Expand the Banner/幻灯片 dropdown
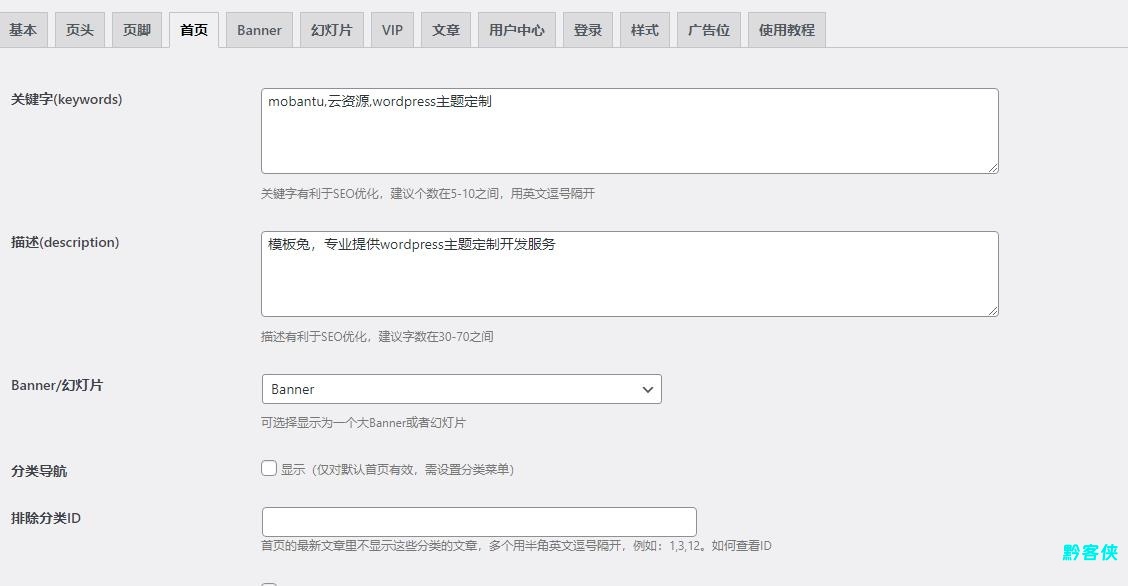Image resolution: width=1128 pixels, height=586 pixels. [x=461, y=389]
